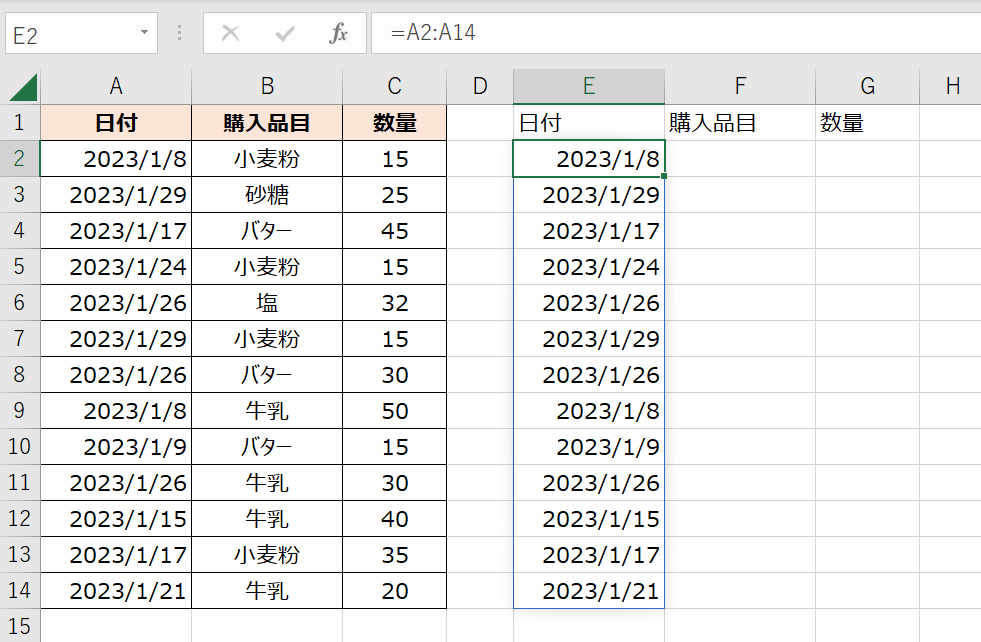Click the 購入品目 header cell in column B
Image resolution: width=981 pixels, height=642 pixels.
point(267,123)
